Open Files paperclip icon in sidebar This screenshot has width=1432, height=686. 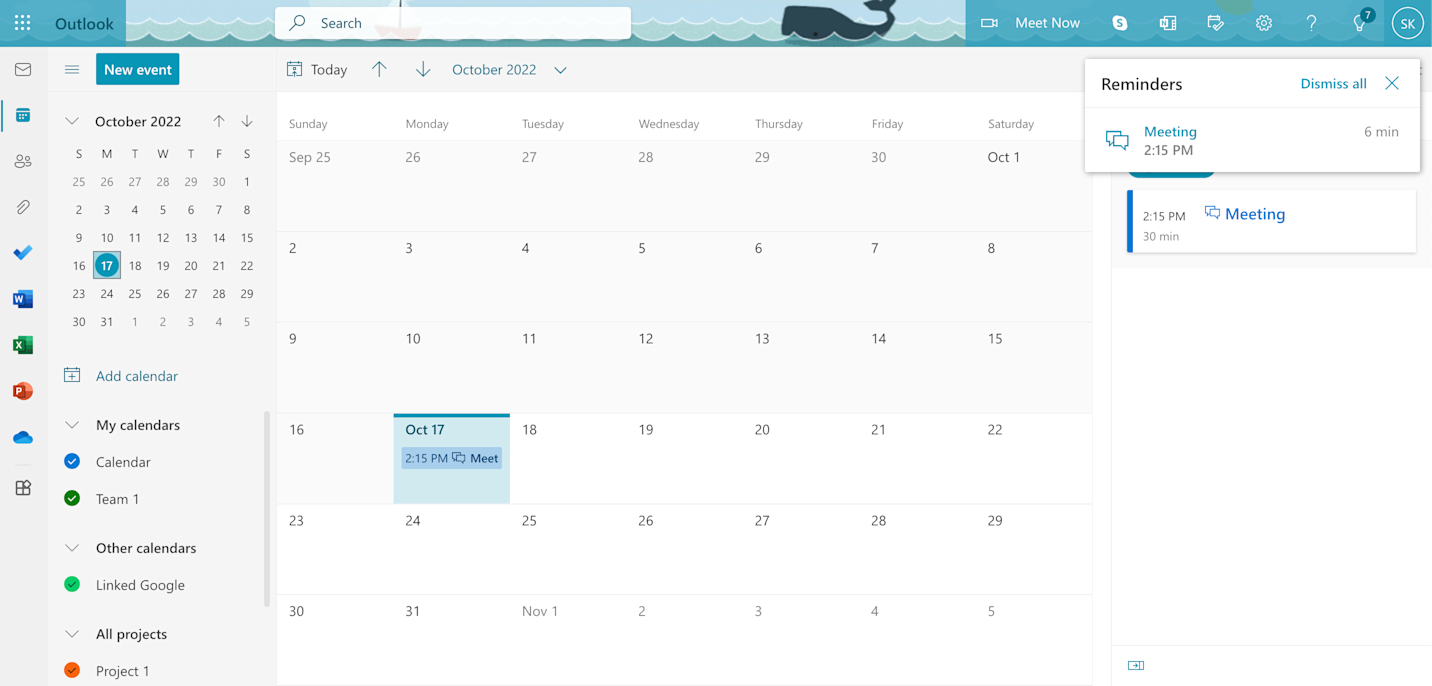click(23, 207)
